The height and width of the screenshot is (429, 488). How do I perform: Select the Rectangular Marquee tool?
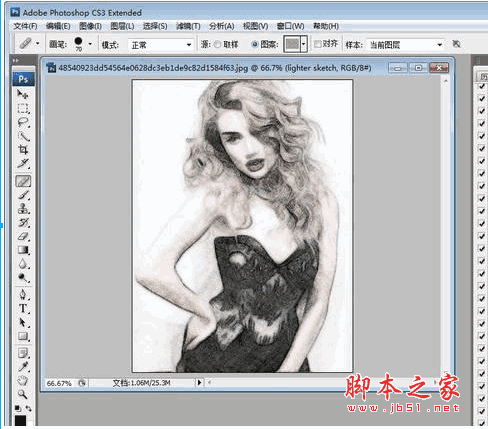[x=23, y=108]
